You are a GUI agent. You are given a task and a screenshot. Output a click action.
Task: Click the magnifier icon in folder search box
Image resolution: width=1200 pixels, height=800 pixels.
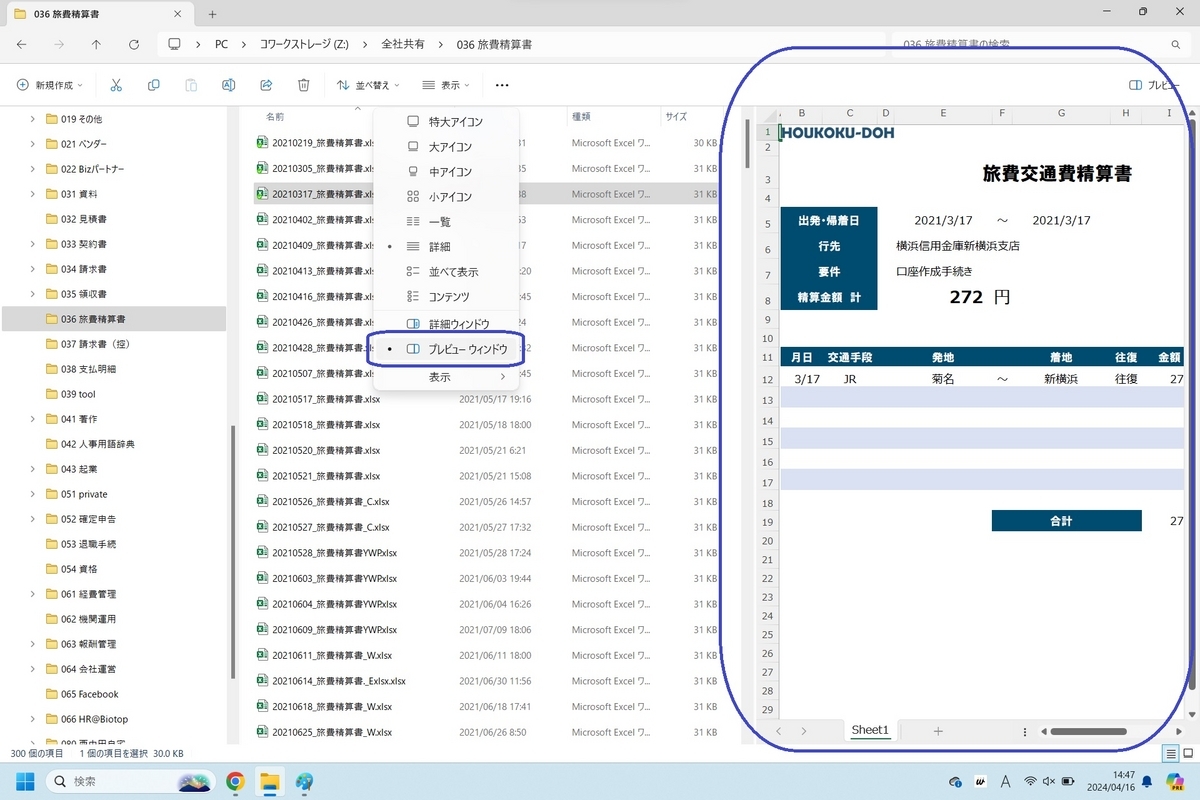[1177, 45]
